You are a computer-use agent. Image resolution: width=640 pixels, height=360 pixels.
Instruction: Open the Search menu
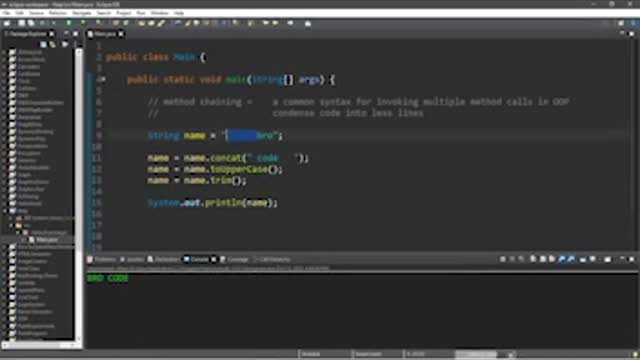click(x=104, y=13)
